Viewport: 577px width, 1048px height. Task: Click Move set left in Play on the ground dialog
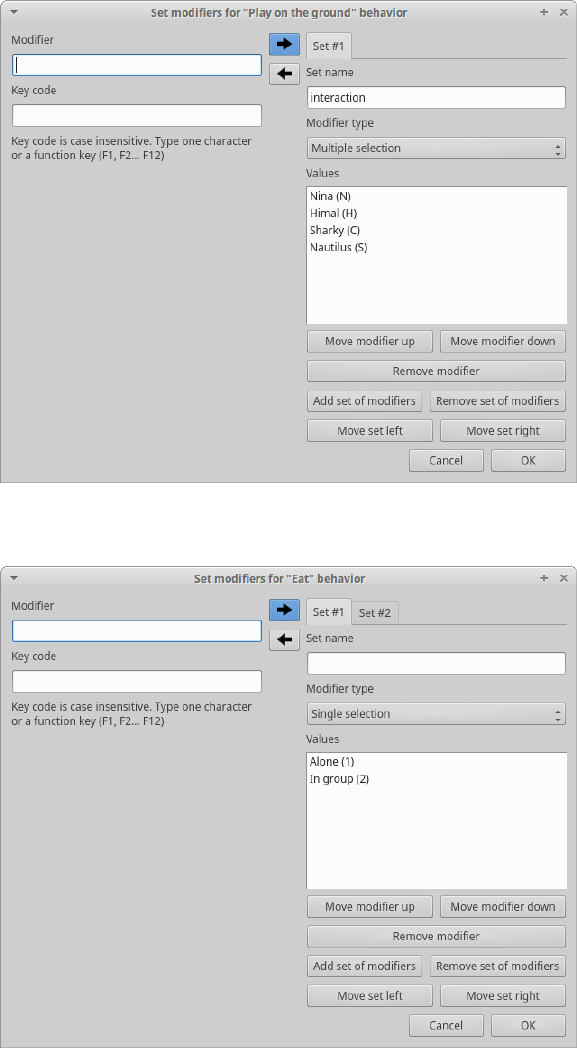pos(370,431)
